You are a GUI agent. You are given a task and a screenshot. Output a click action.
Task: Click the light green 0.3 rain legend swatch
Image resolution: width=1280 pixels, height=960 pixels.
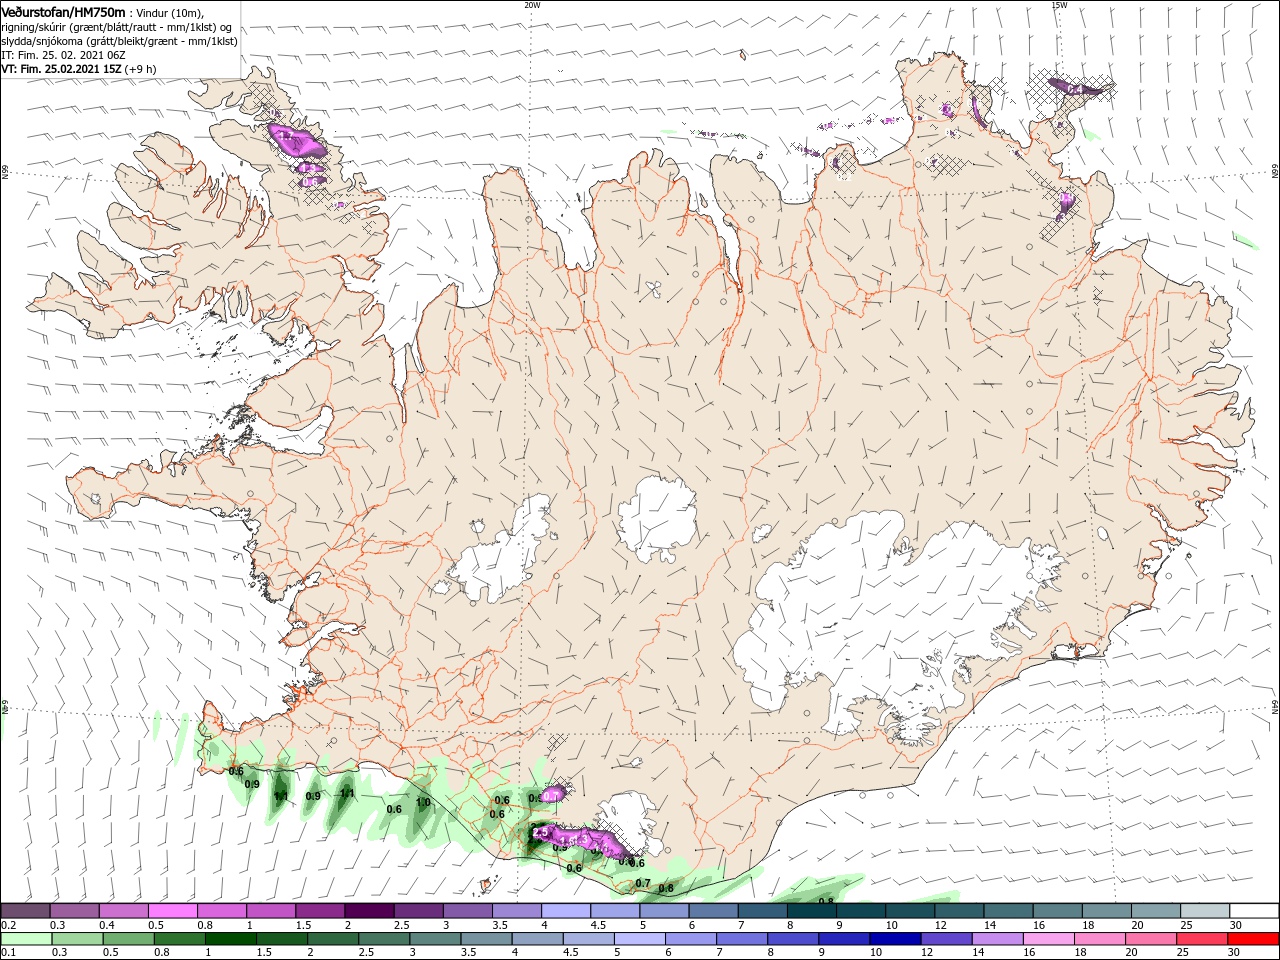point(78,938)
